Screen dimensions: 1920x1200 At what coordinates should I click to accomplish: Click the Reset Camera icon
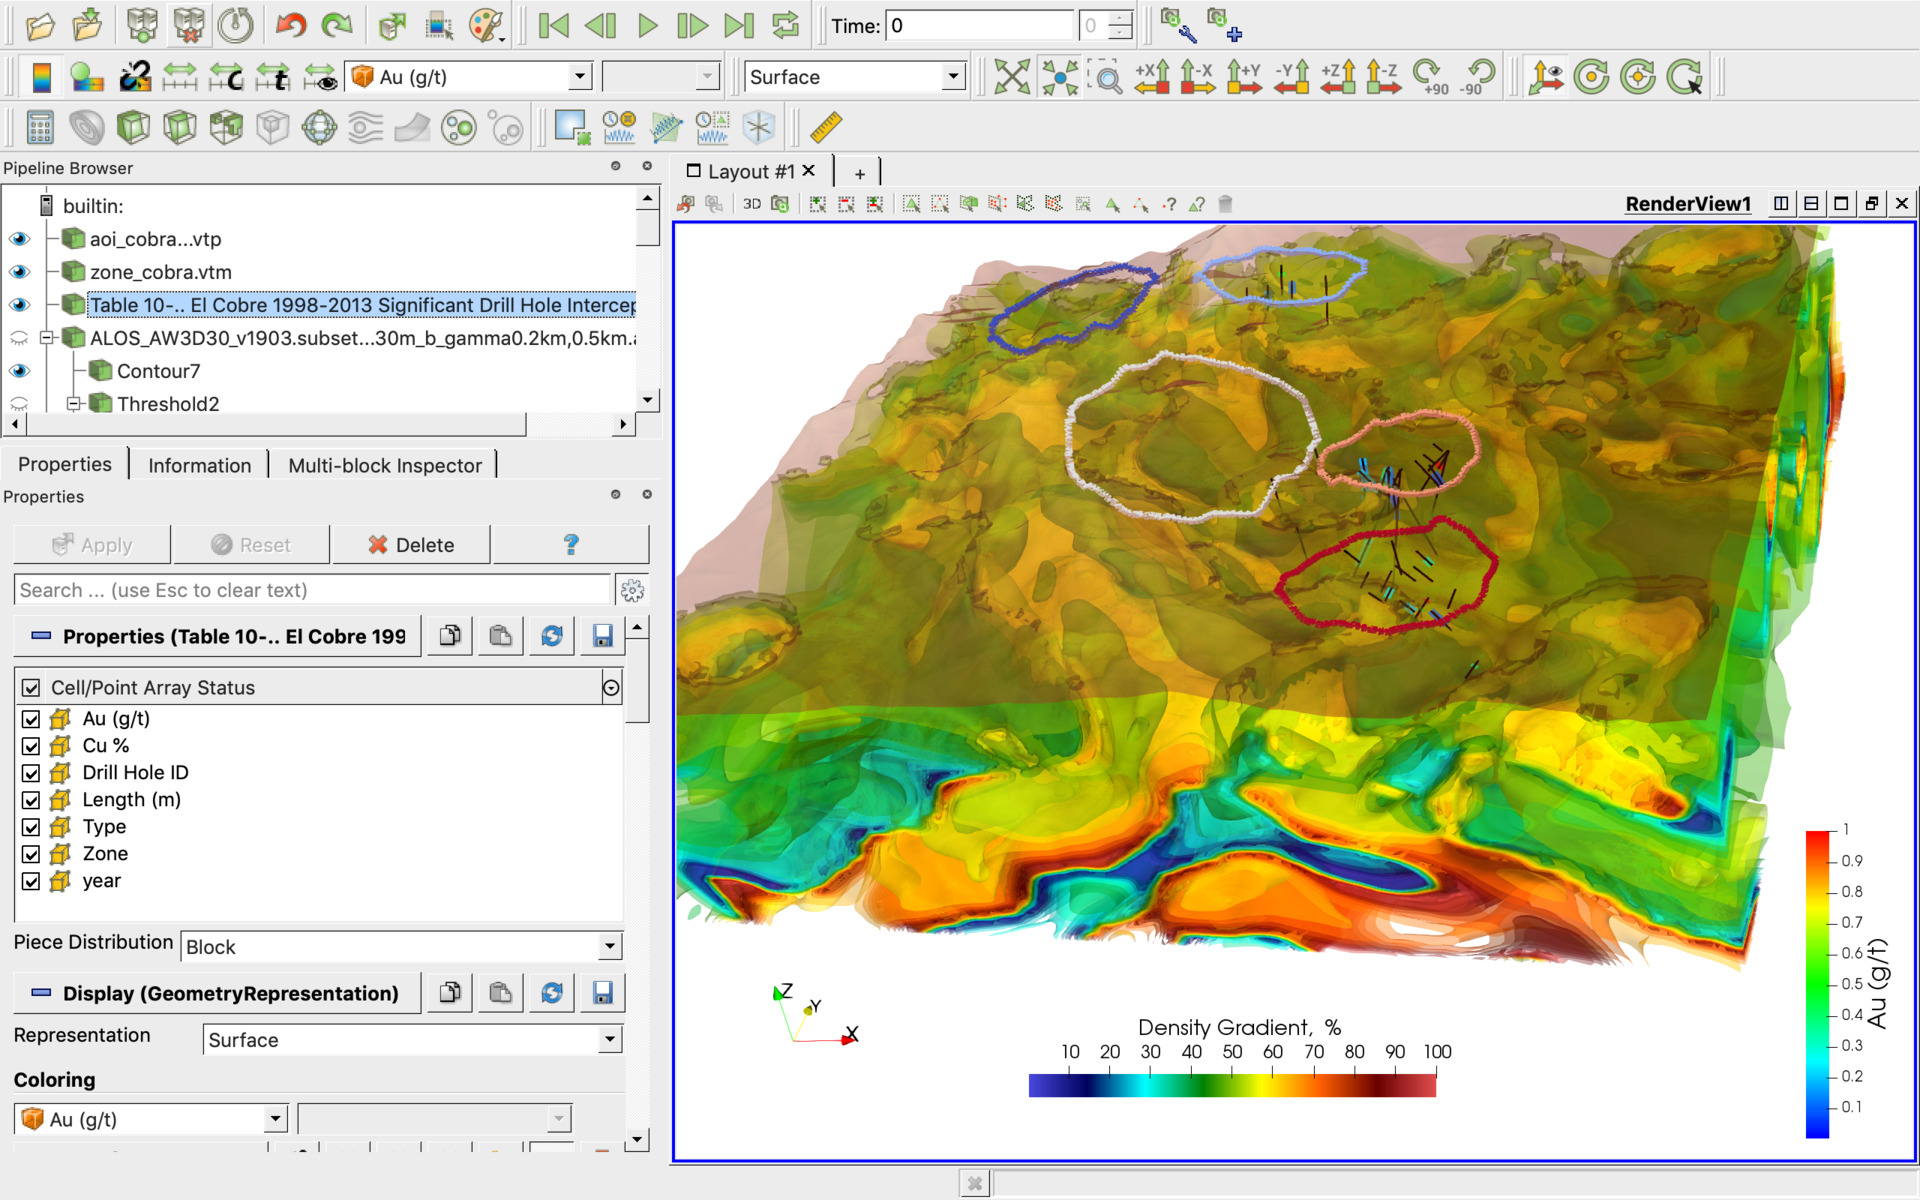[1012, 77]
